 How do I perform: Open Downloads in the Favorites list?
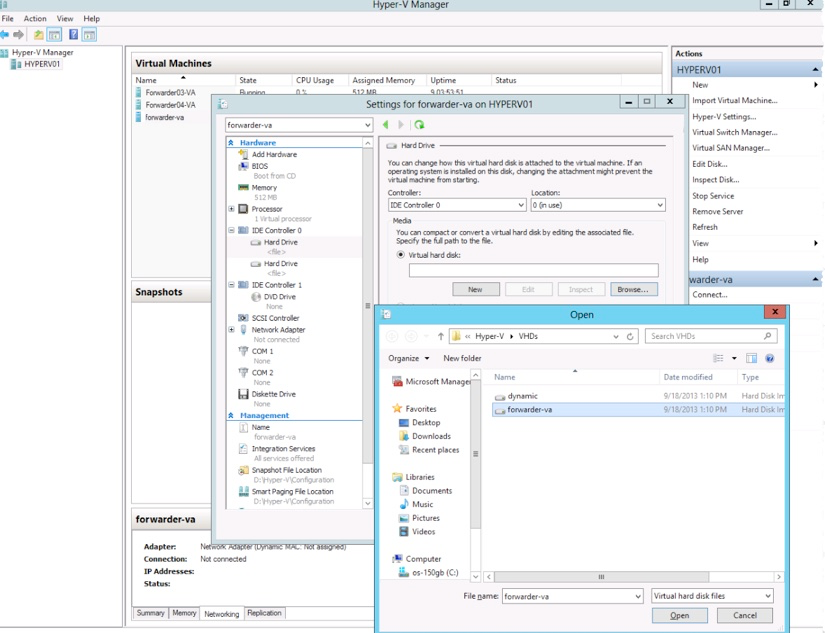click(x=431, y=436)
